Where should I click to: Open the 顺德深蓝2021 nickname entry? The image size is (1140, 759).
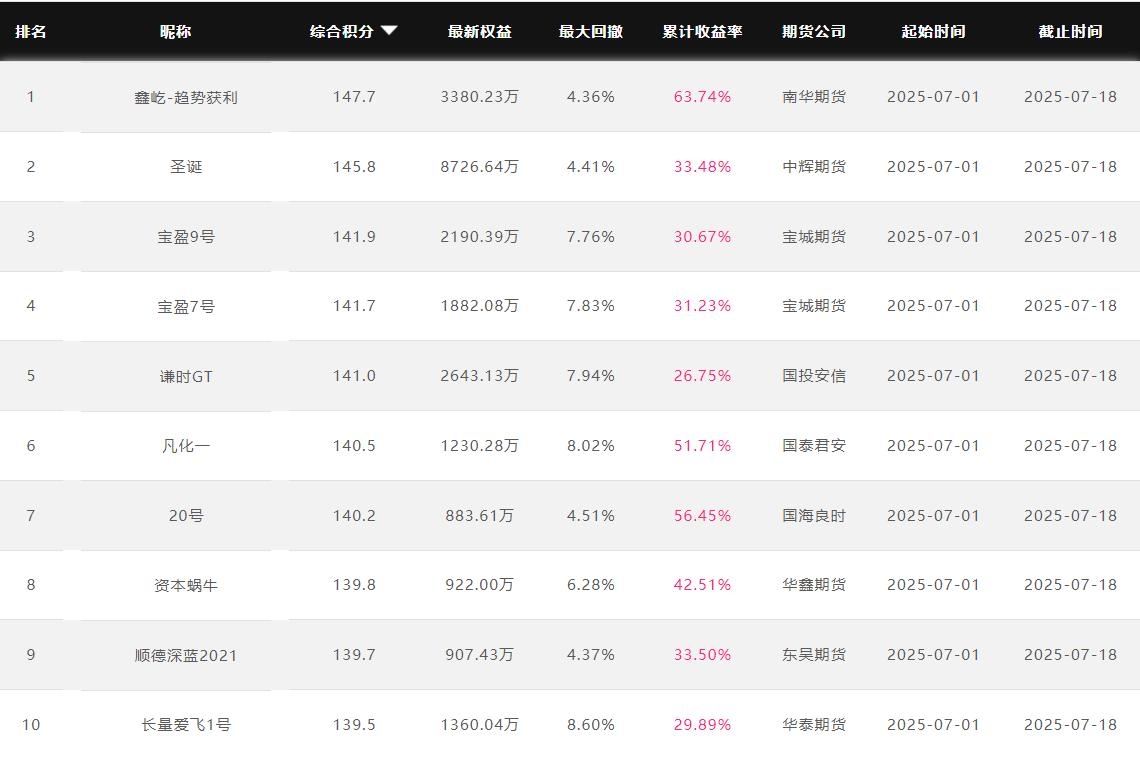click(x=186, y=655)
